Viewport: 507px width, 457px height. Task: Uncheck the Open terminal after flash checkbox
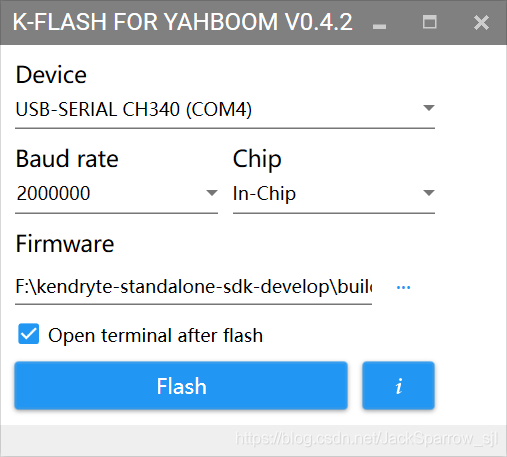(x=29, y=334)
